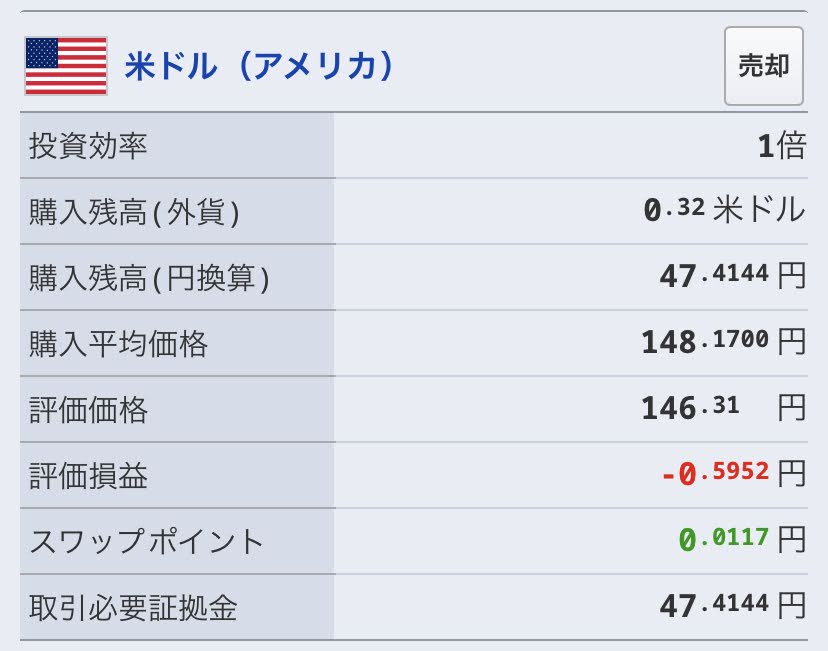Select the 購入残高(円換算) label
Screen dimensions: 828x651
[149, 278]
